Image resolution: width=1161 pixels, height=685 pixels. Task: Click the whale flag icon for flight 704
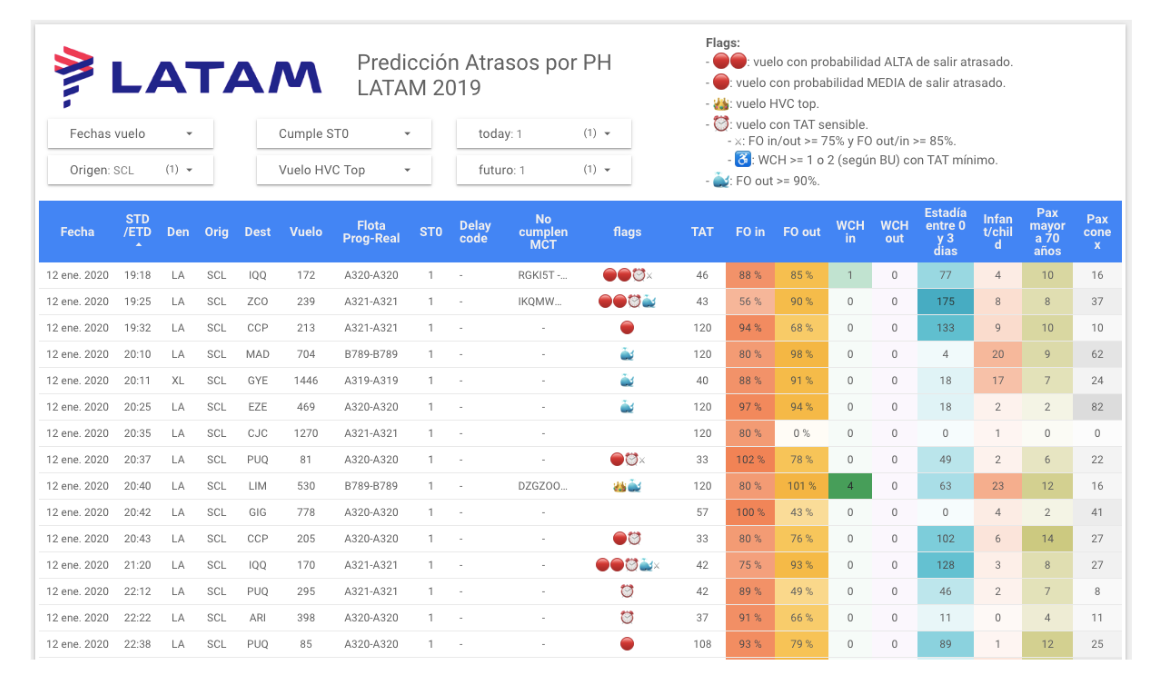tap(627, 354)
